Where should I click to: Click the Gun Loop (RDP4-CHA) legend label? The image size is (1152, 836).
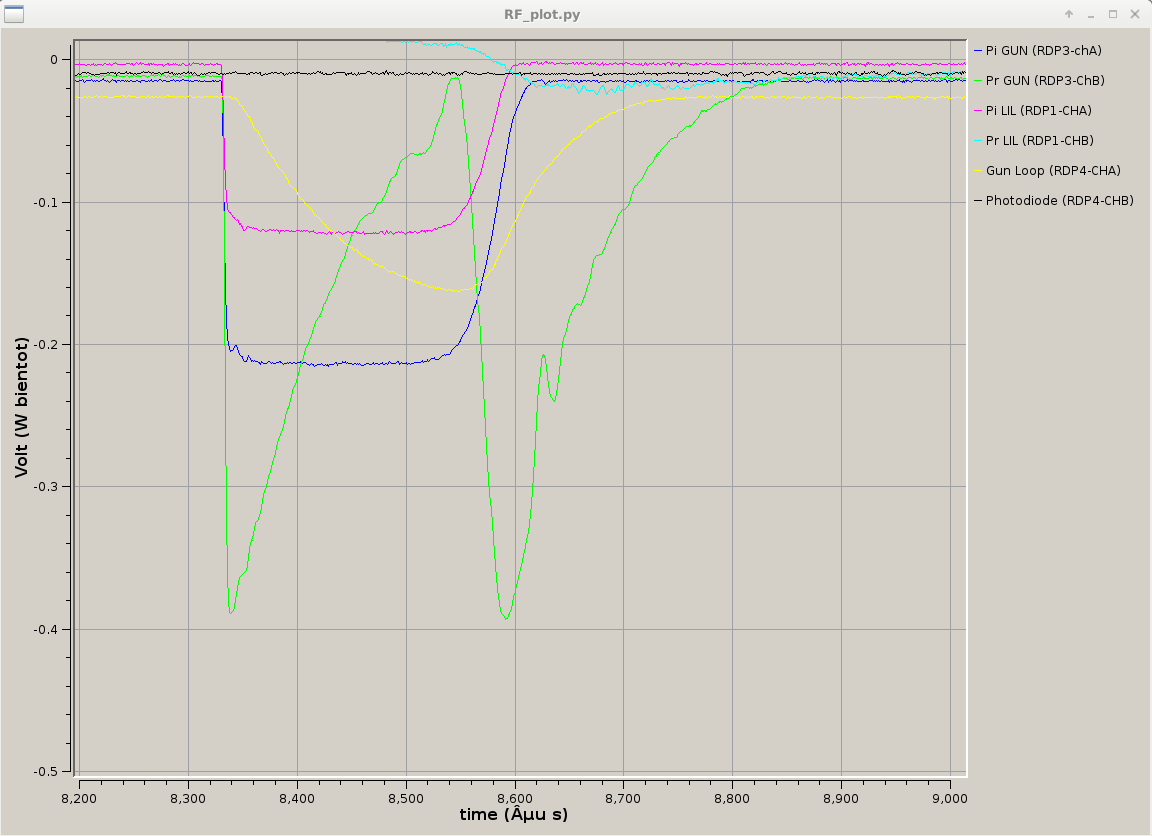click(x=1053, y=170)
